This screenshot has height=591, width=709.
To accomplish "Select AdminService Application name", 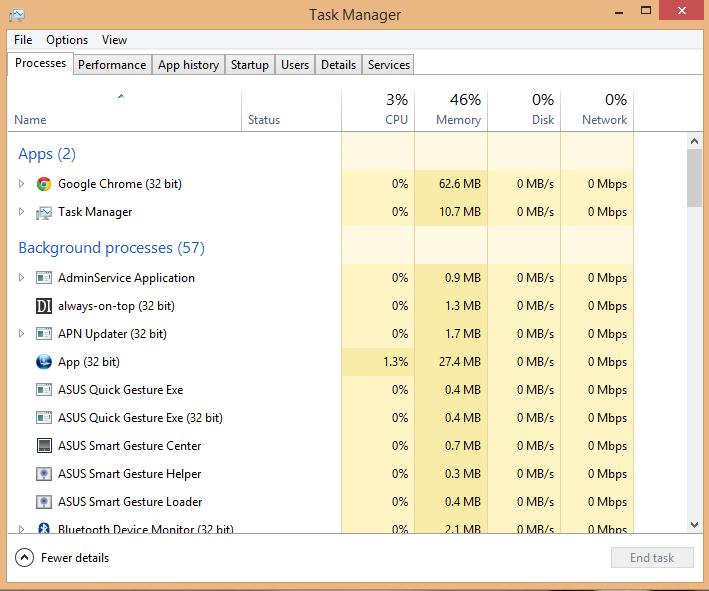I will (x=126, y=278).
